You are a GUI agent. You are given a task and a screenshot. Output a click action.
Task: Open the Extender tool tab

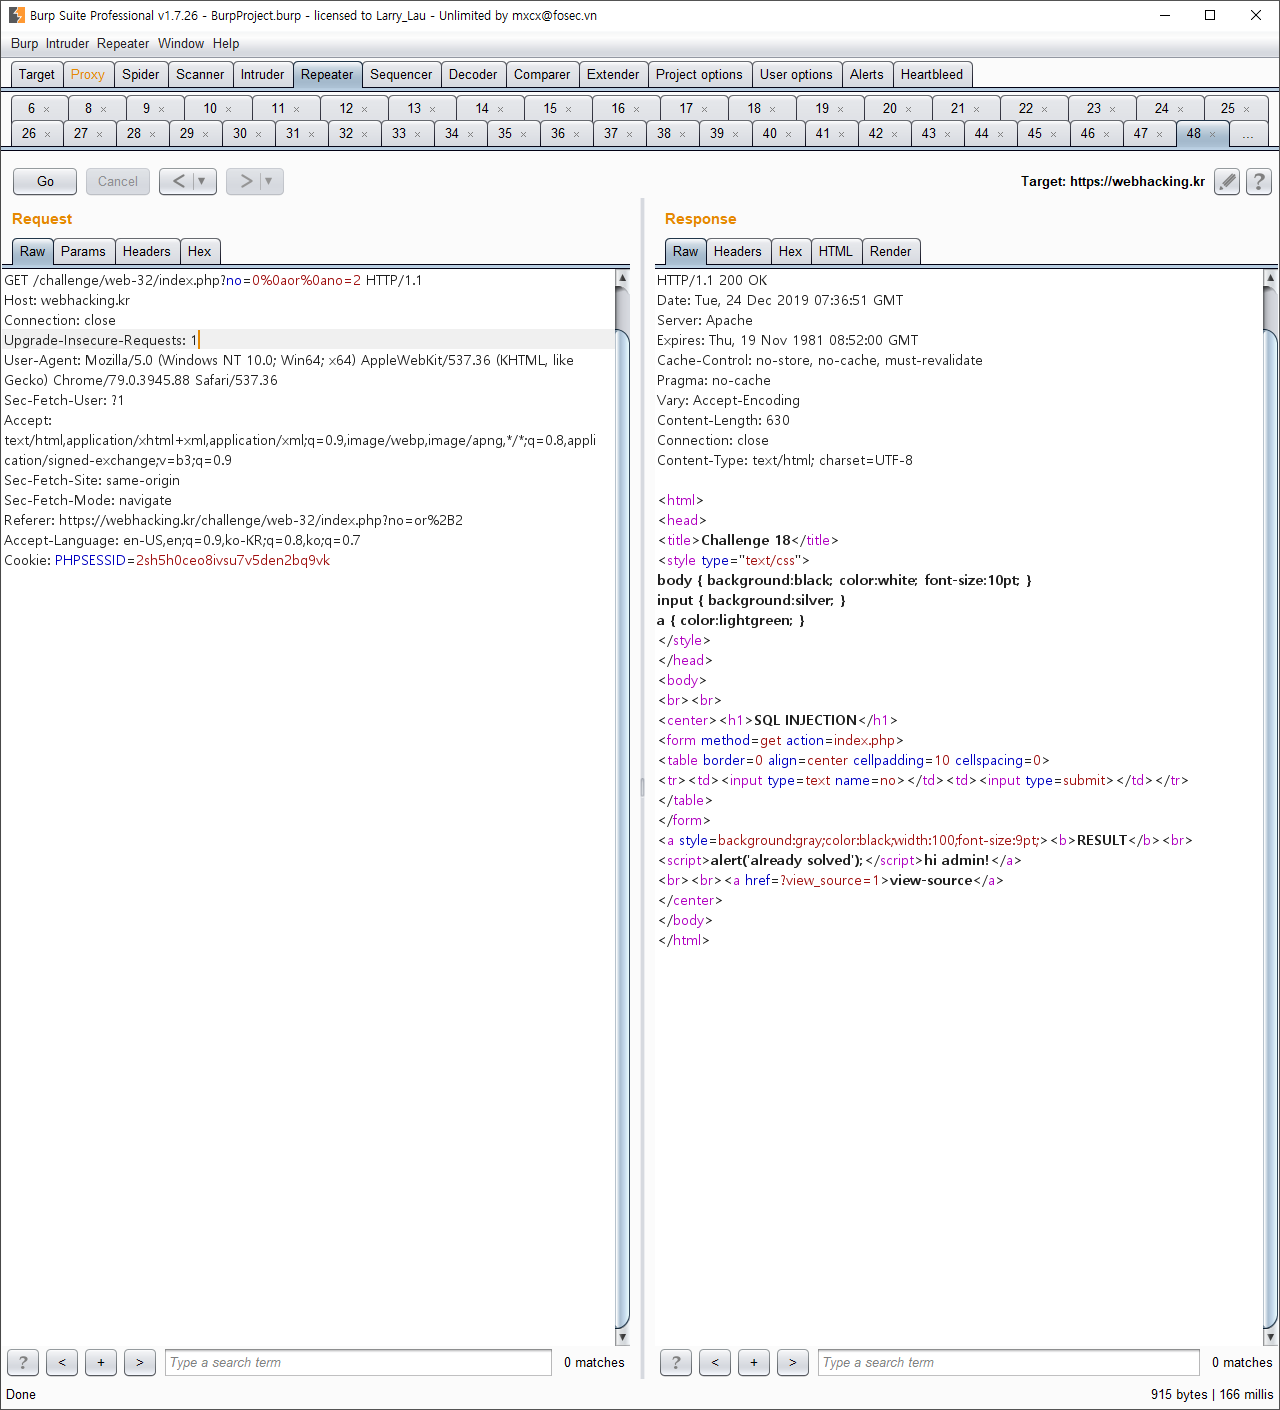[613, 74]
